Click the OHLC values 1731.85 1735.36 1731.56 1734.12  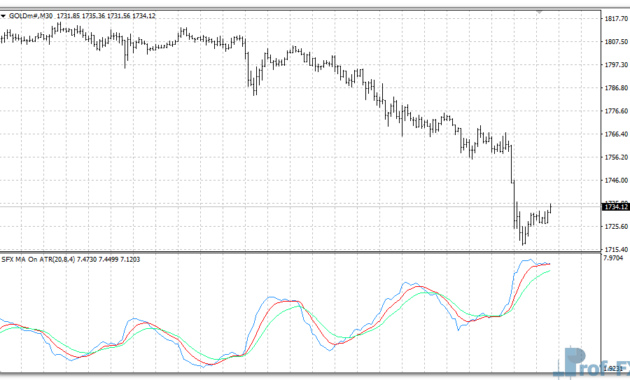pos(106,16)
